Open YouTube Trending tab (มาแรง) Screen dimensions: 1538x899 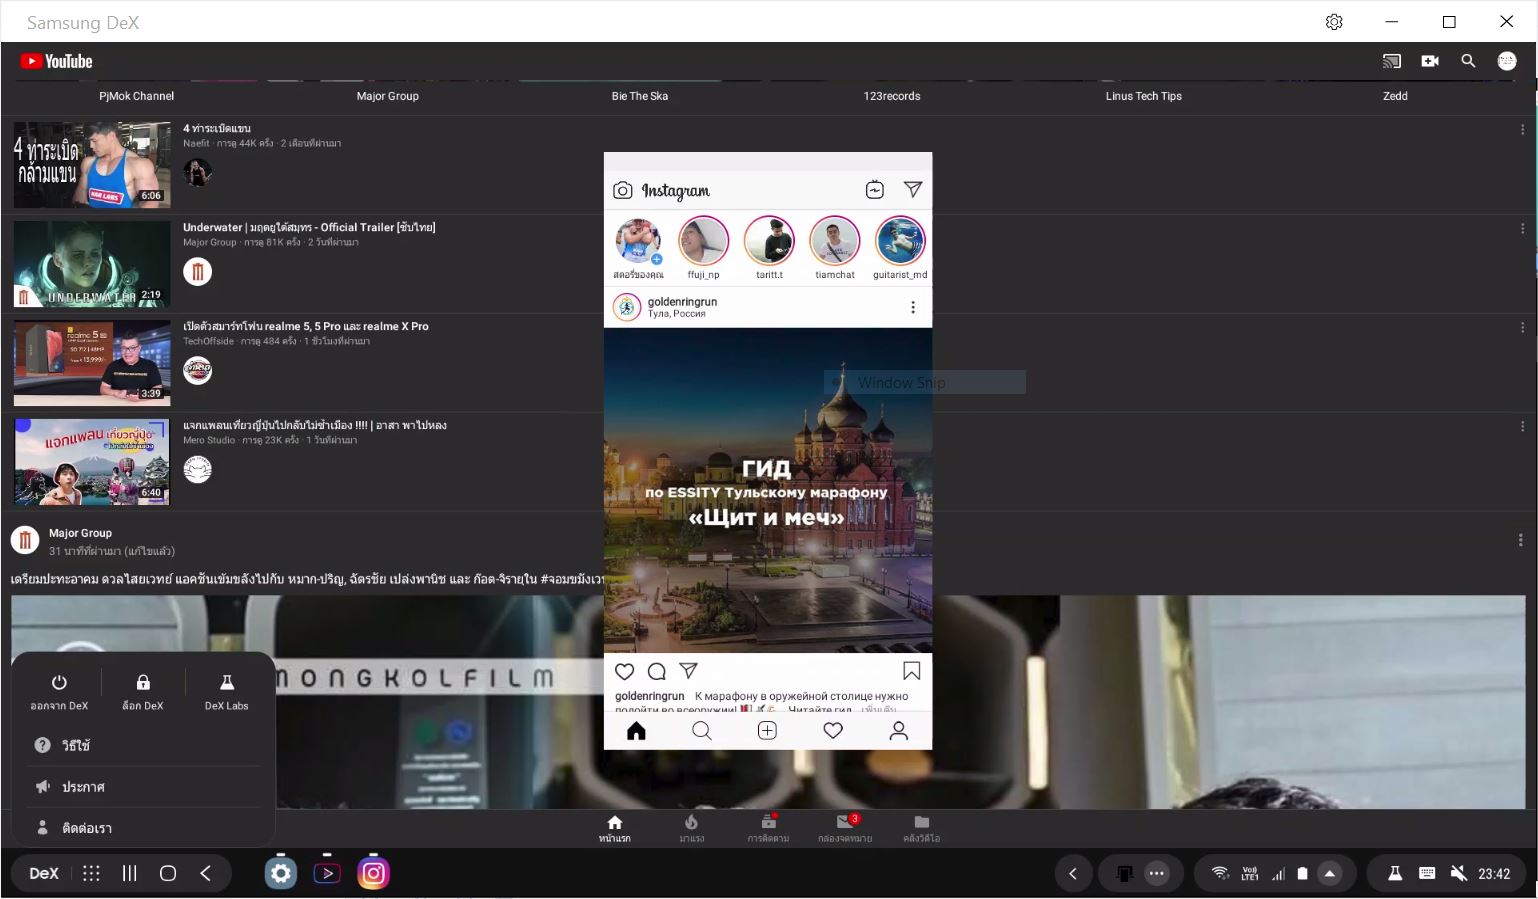coord(691,828)
